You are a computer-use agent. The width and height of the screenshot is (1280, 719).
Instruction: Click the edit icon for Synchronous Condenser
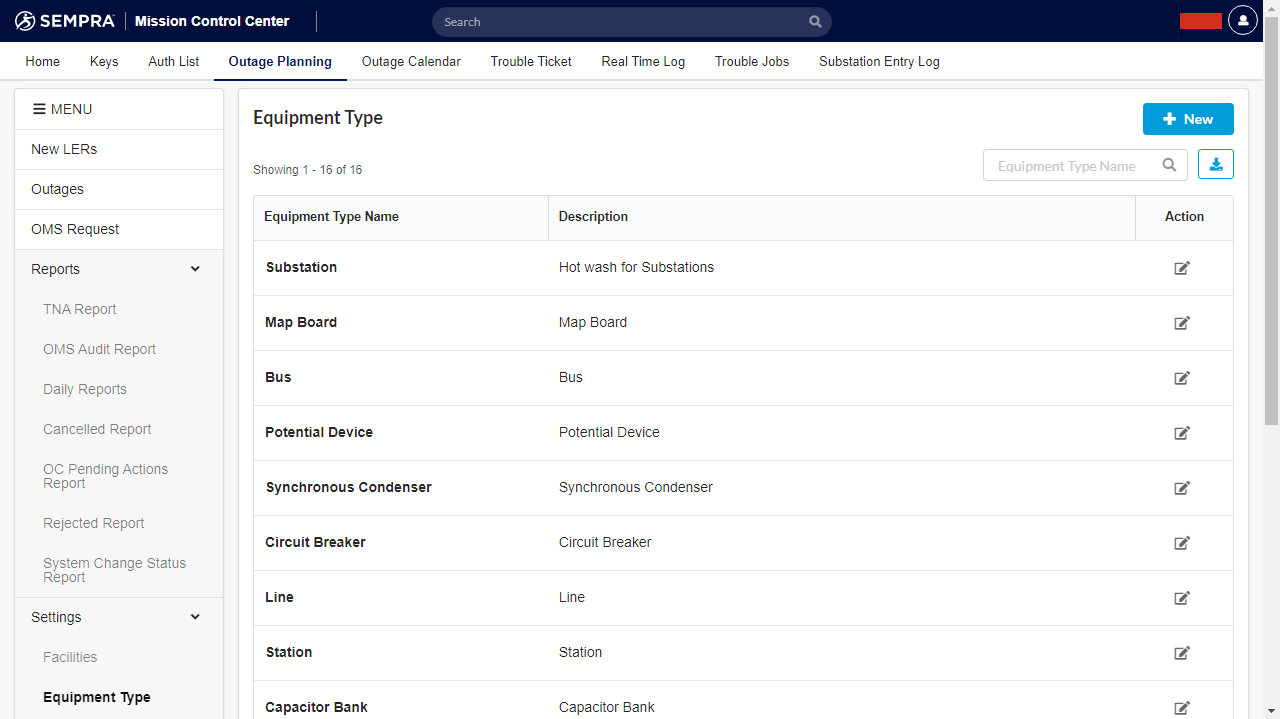pyautogui.click(x=1181, y=488)
